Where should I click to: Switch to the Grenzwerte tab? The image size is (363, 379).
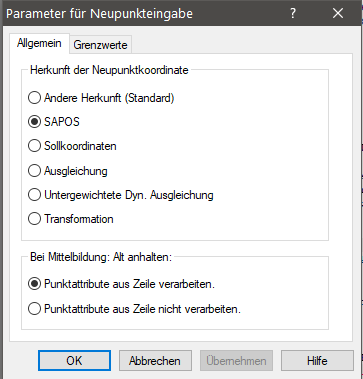(100, 45)
